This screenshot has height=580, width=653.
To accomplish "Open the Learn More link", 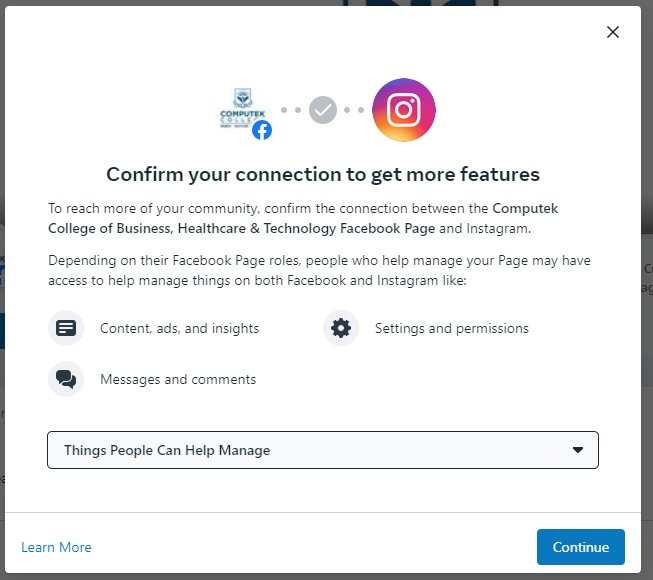I will (56, 547).
